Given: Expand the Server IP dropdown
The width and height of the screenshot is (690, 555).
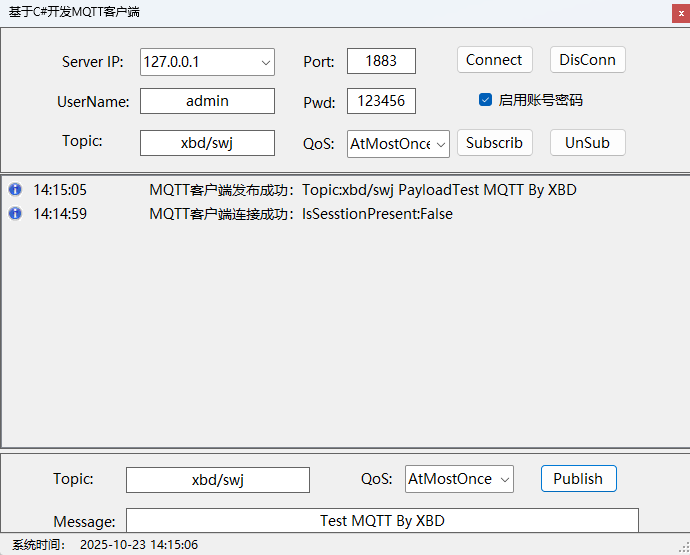Looking at the screenshot, I should coord(266,62).
